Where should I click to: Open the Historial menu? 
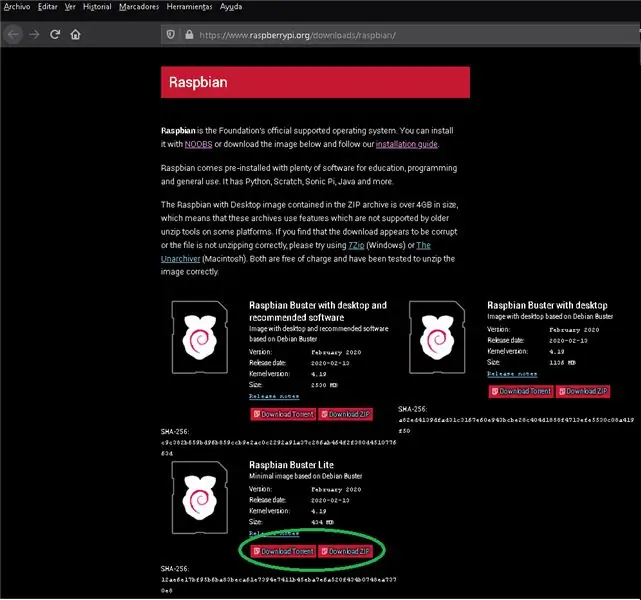[97, 7]
